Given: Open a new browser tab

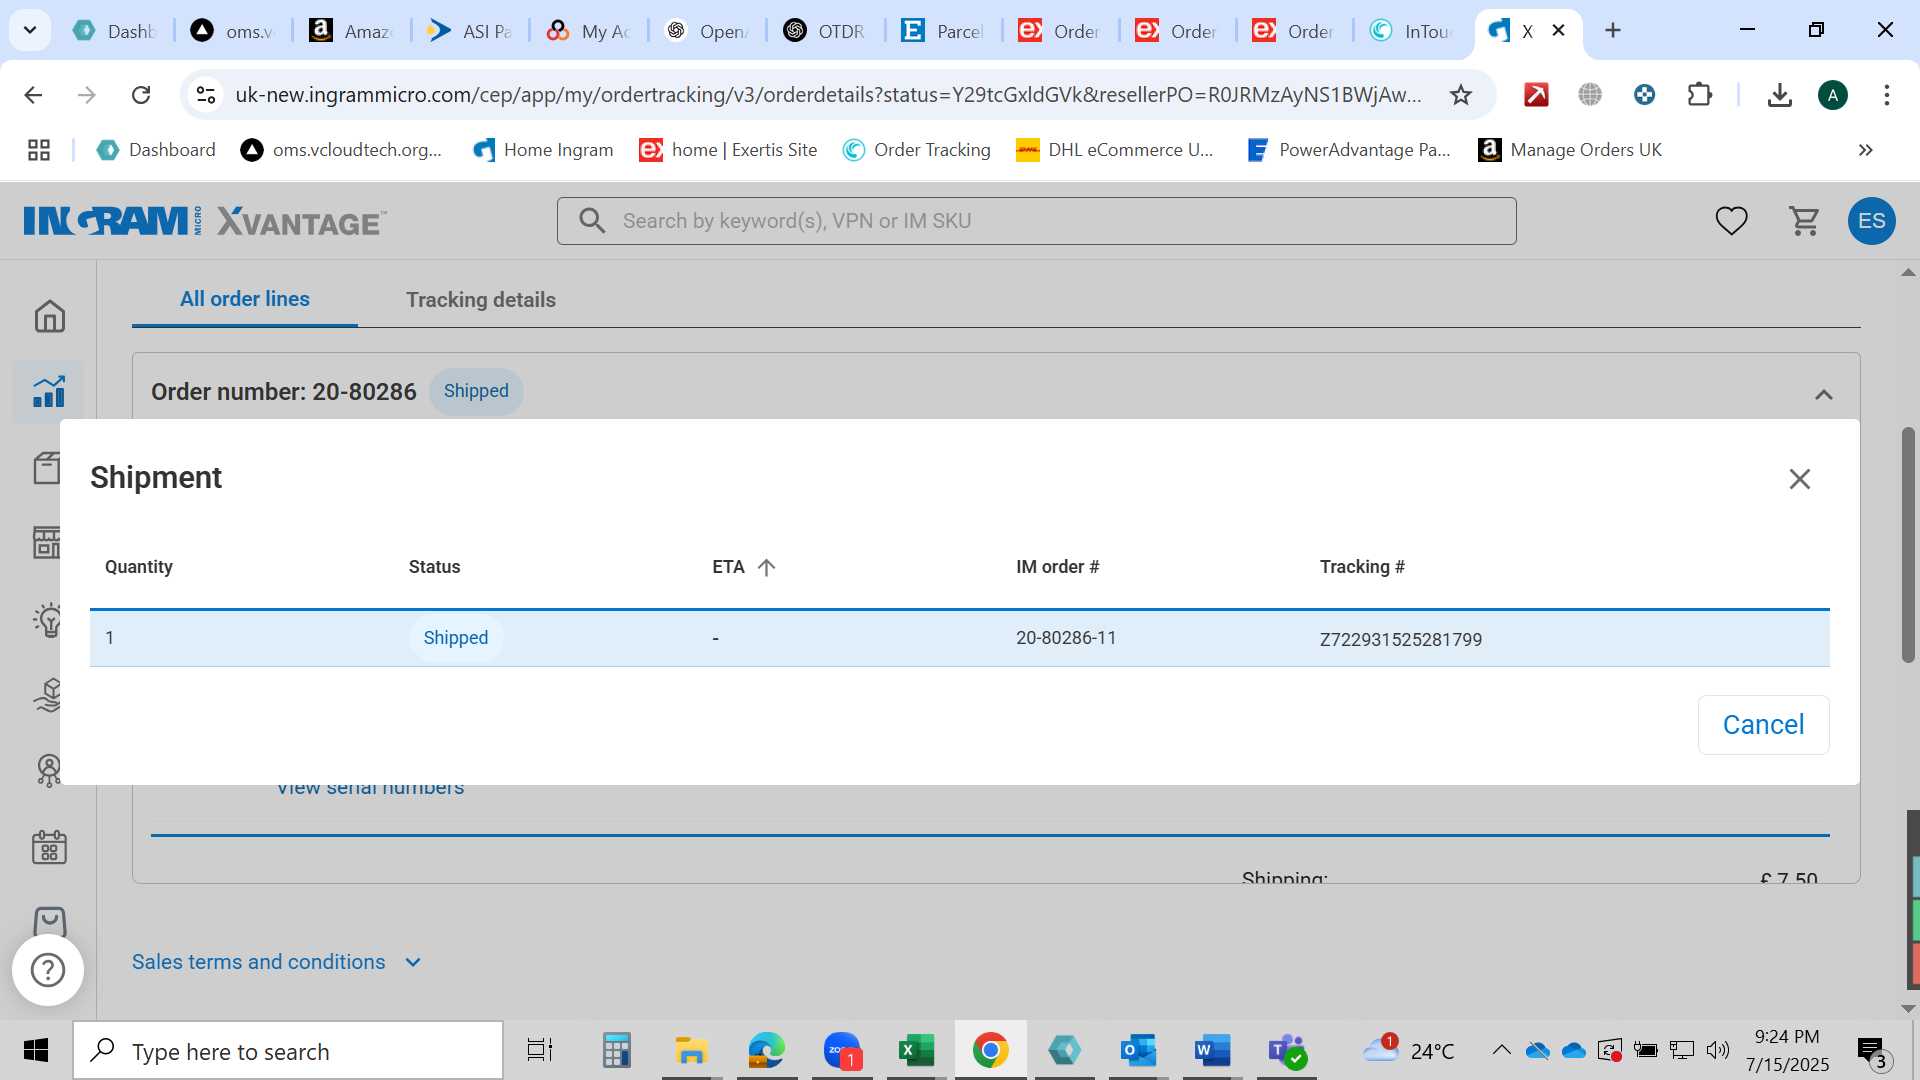Looking at the screenshot, I should pos(1612,30).
